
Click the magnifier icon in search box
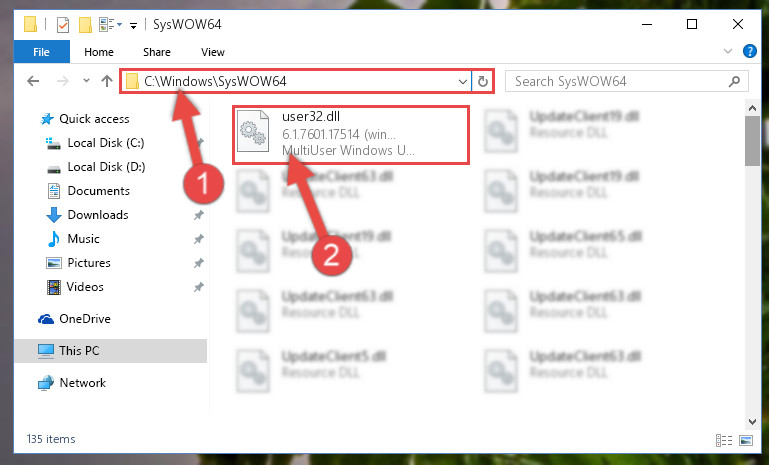734,81
